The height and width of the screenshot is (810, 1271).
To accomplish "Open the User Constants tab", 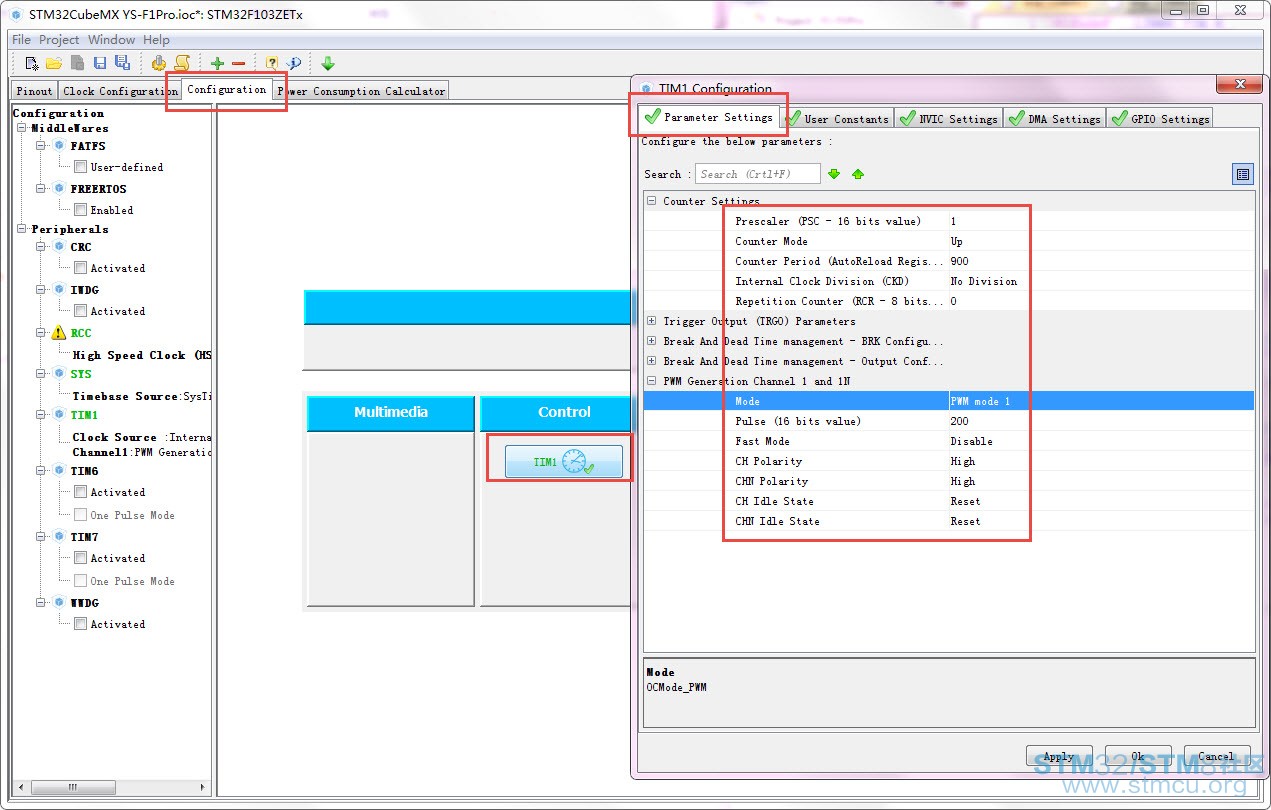I will (836, 118).
